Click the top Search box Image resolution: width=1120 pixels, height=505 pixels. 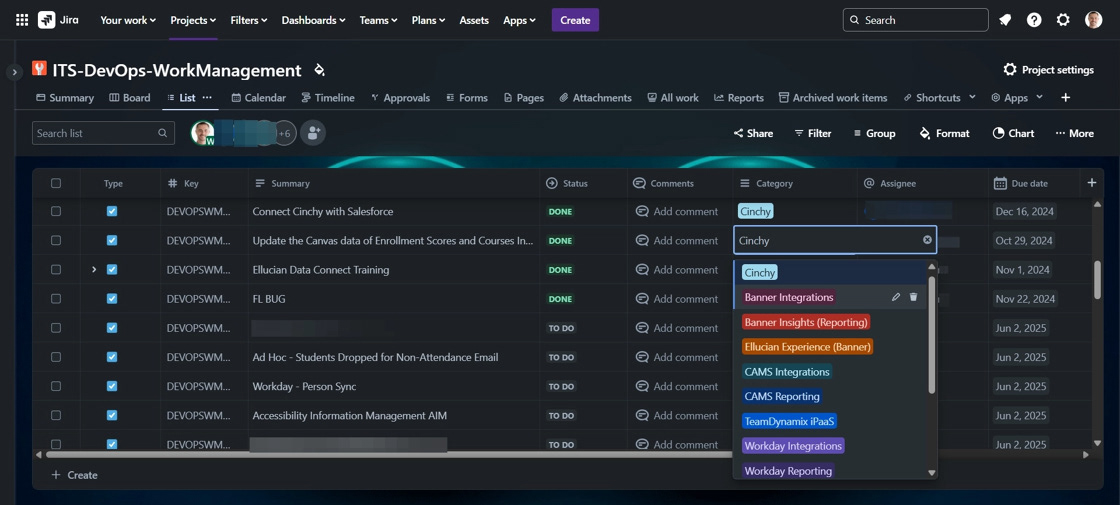click(x=916, y=20)
